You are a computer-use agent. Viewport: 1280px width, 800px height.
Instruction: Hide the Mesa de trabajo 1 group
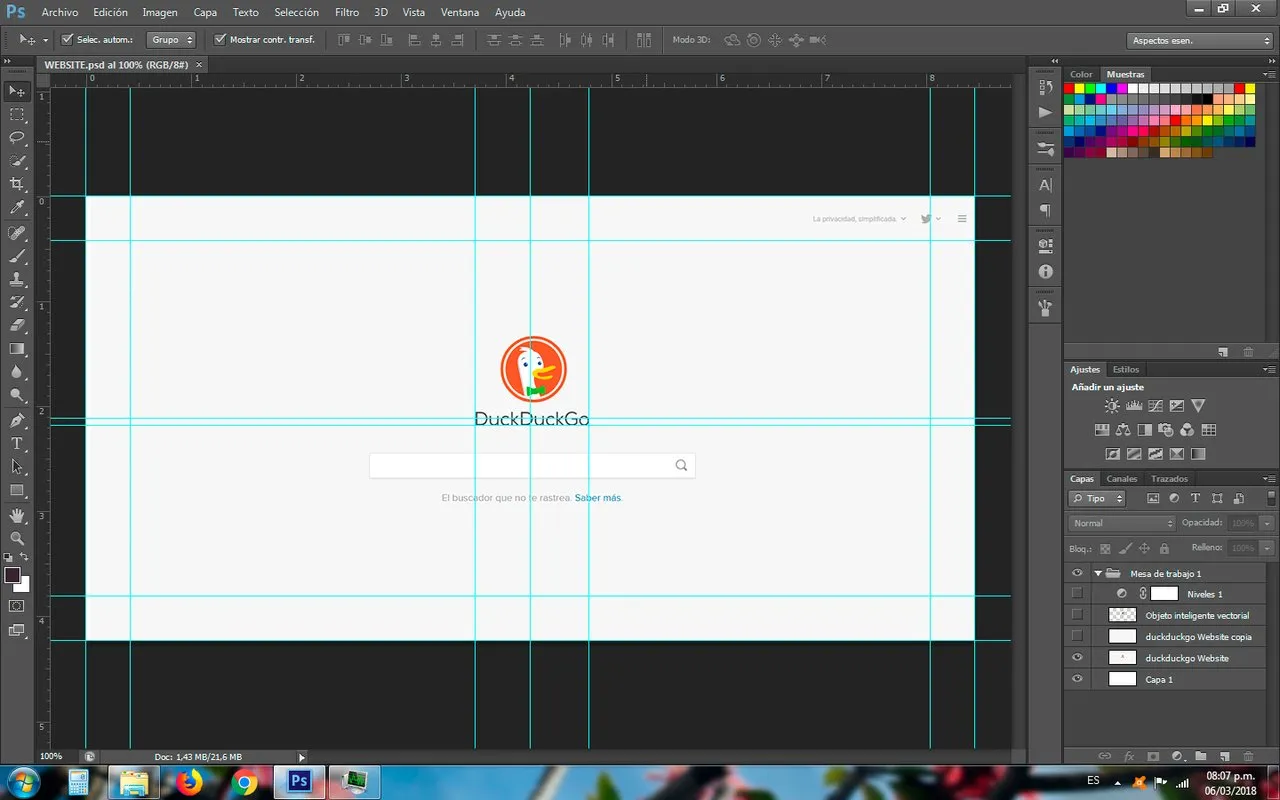[x=1077, y=574]
